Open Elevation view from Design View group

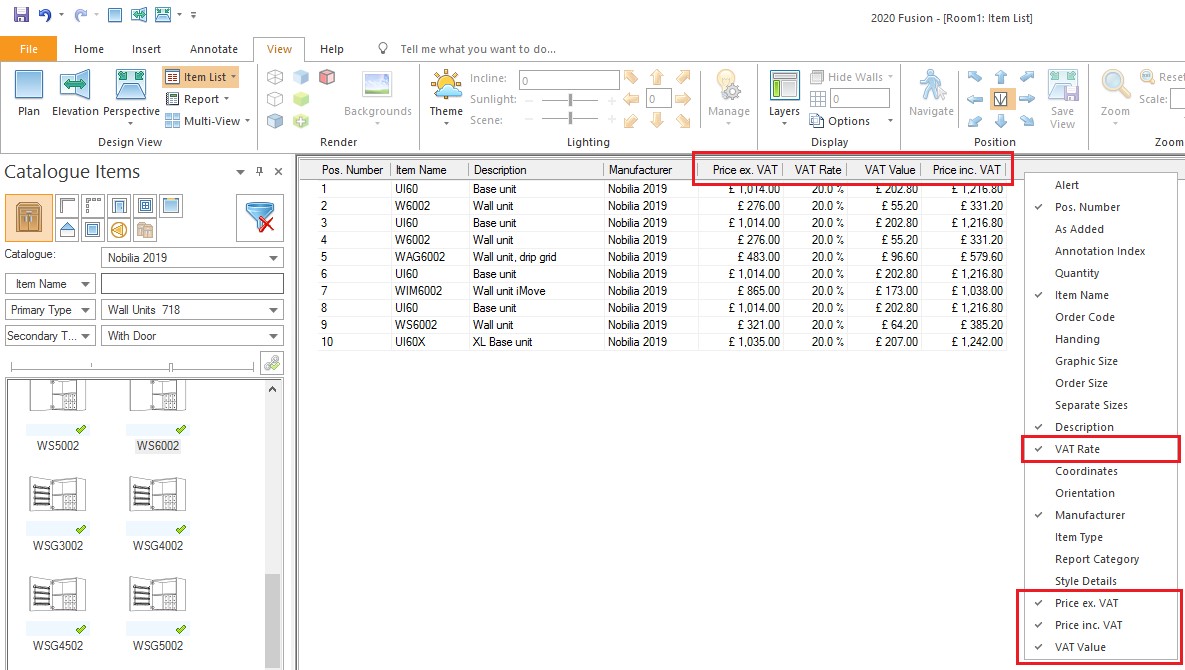point(75,94)
